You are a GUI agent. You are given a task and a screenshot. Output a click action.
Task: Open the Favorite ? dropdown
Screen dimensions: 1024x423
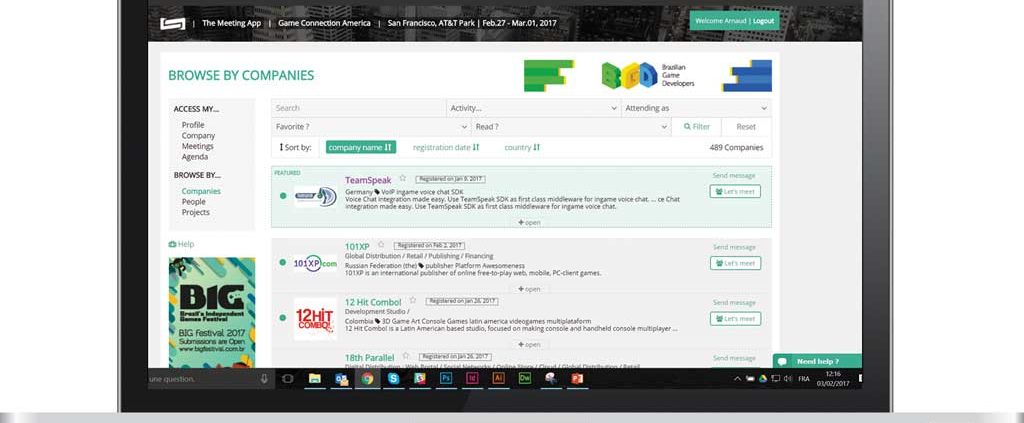click(x=371, y=127)
